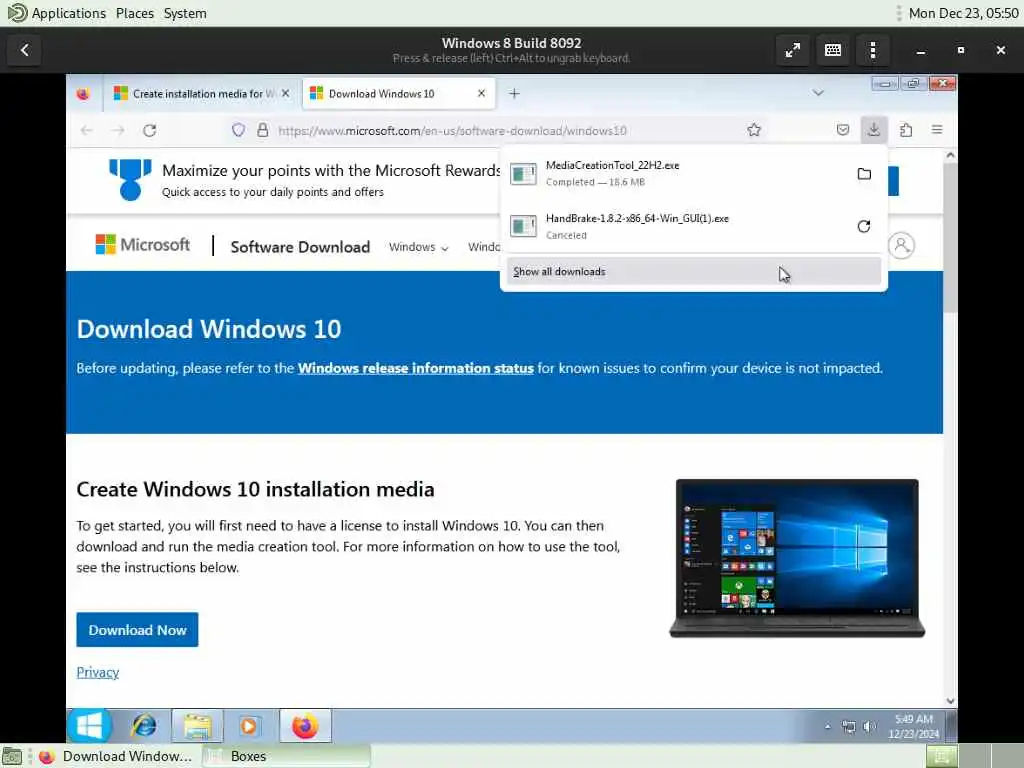The width and height of the screenshot is (1024, 768).
Task: Click the Software Download heading link
Action: (300, 247)
